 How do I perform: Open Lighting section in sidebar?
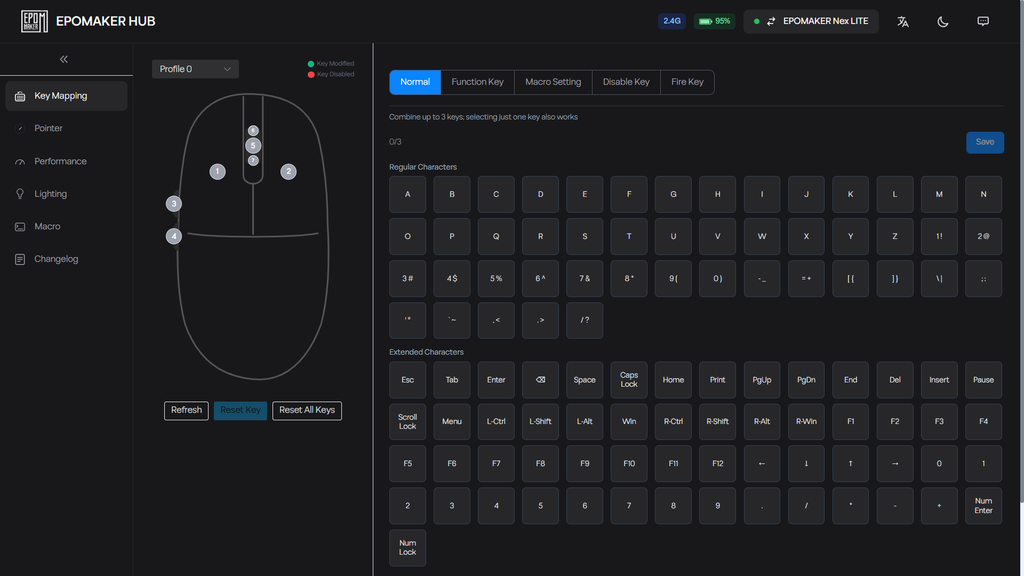(x=66, y=194)
